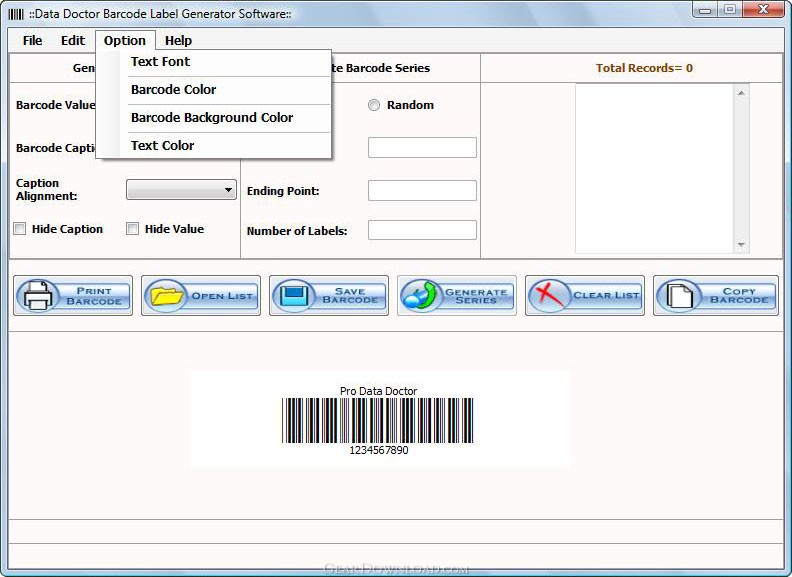Click the Open List folder icon

point(167,296)
